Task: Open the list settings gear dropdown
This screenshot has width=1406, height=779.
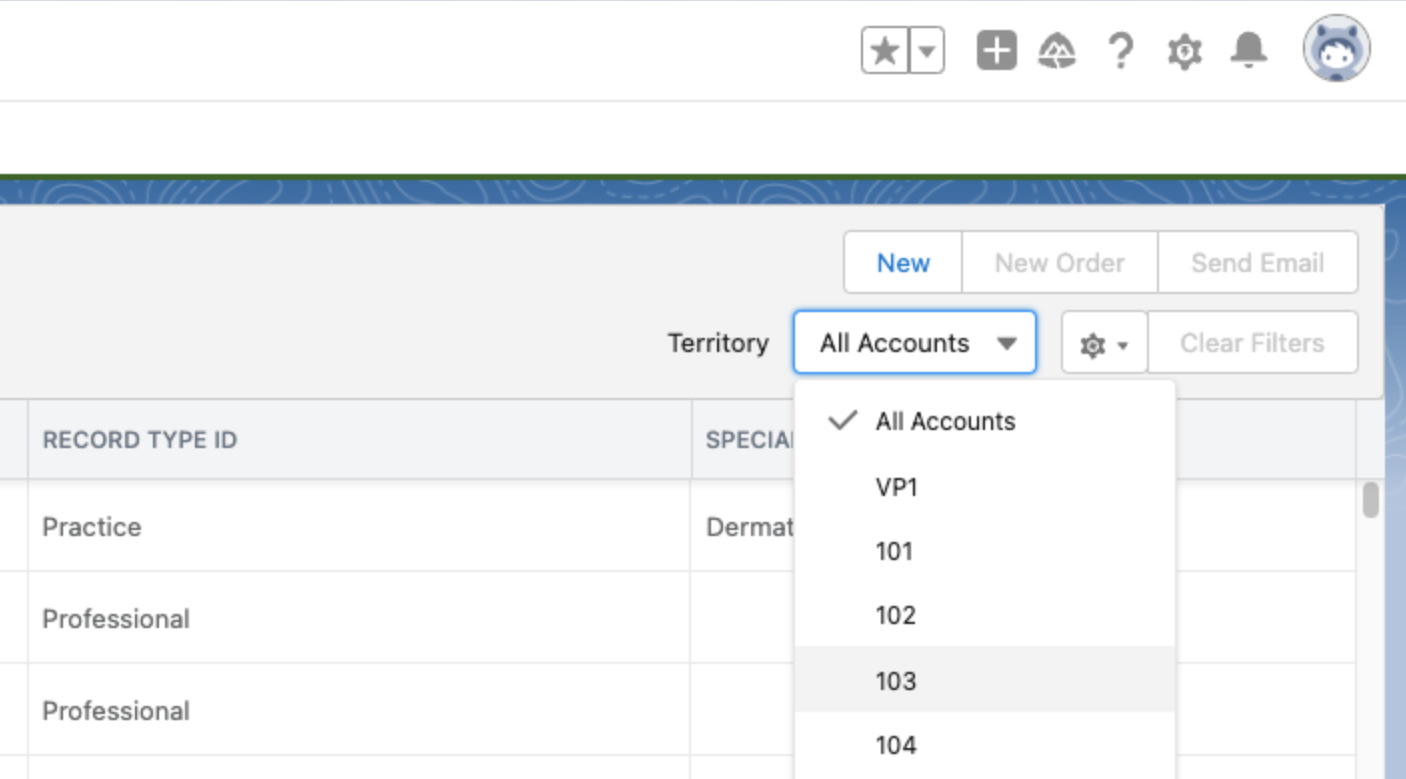Action: pyautogui.click(x=1103, y=344)
